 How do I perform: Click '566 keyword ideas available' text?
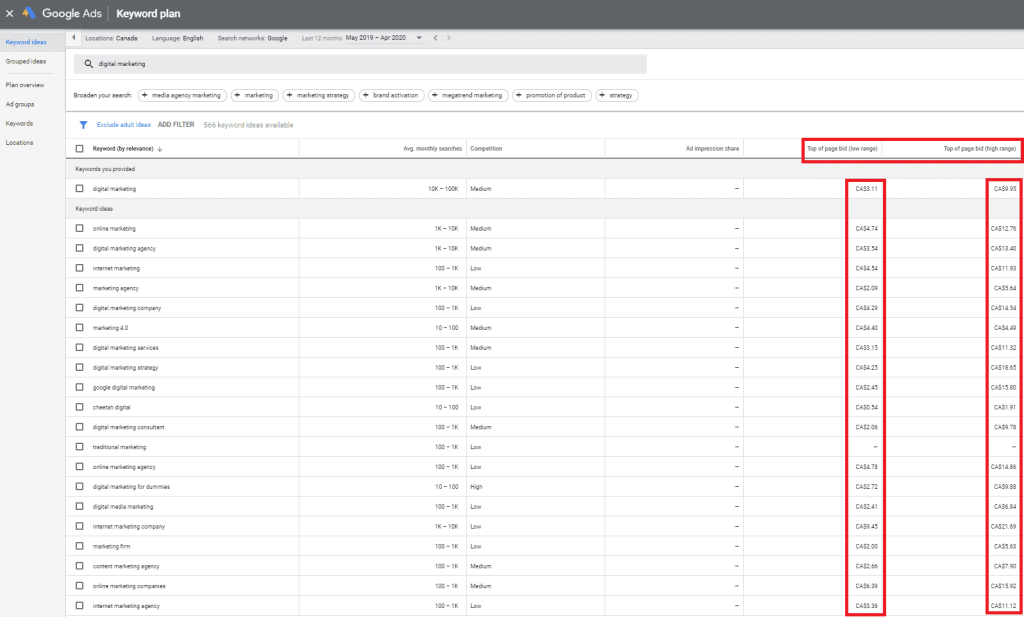click(248, 125)
